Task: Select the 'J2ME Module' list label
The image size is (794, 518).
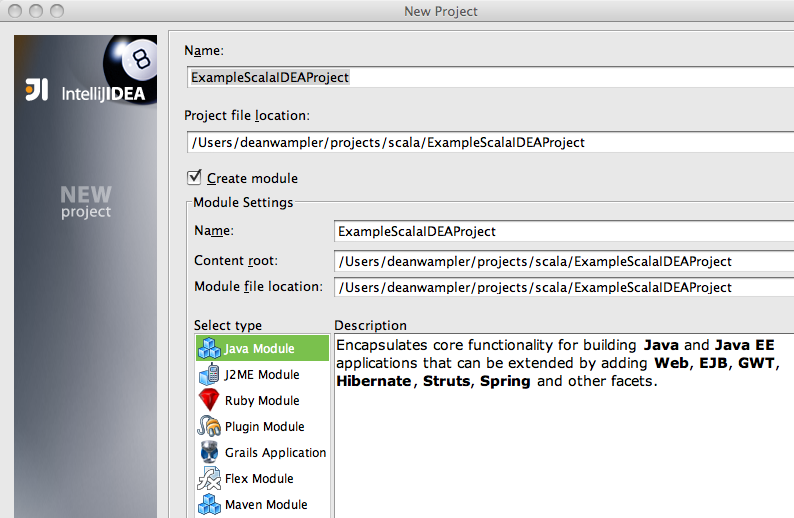Action: (262, 375)
